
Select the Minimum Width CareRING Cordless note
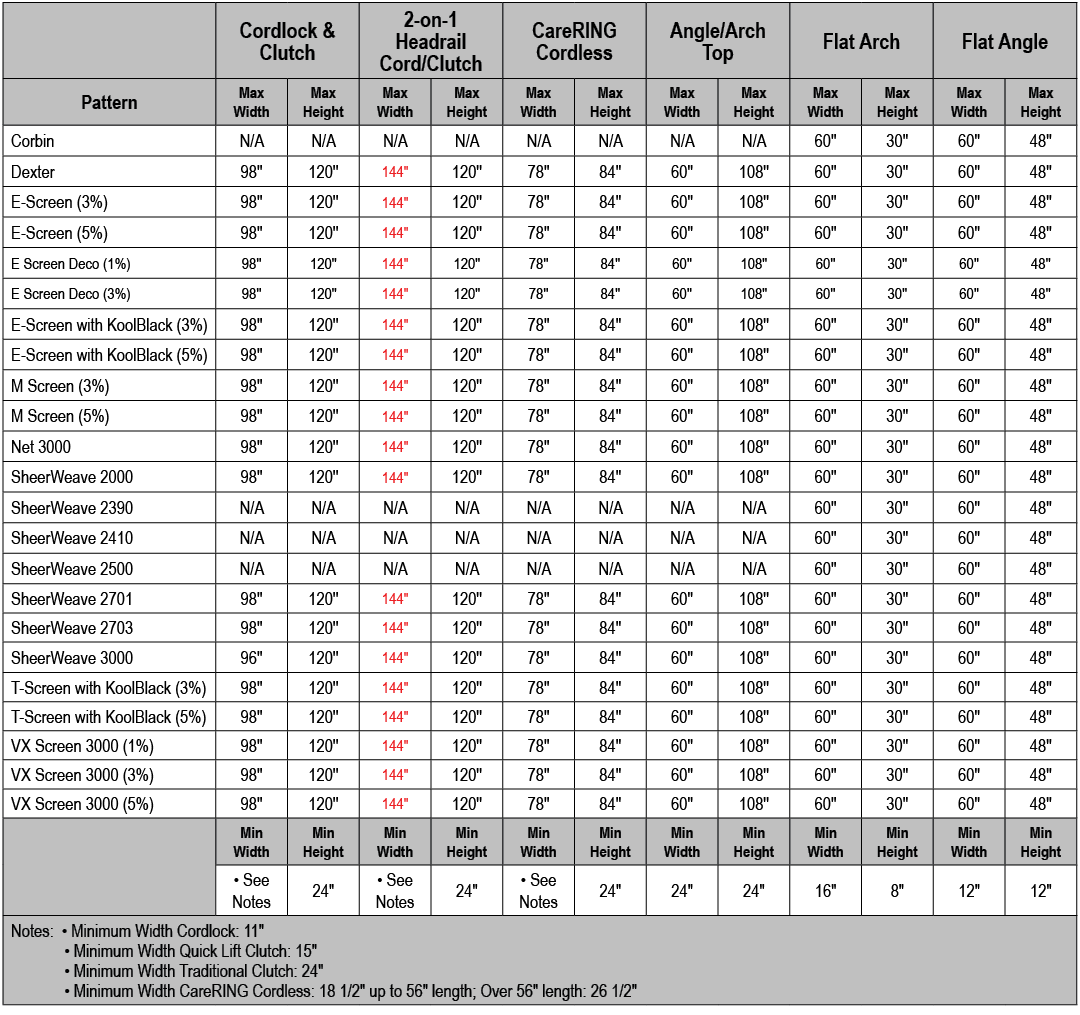click(x=355, y=991)
